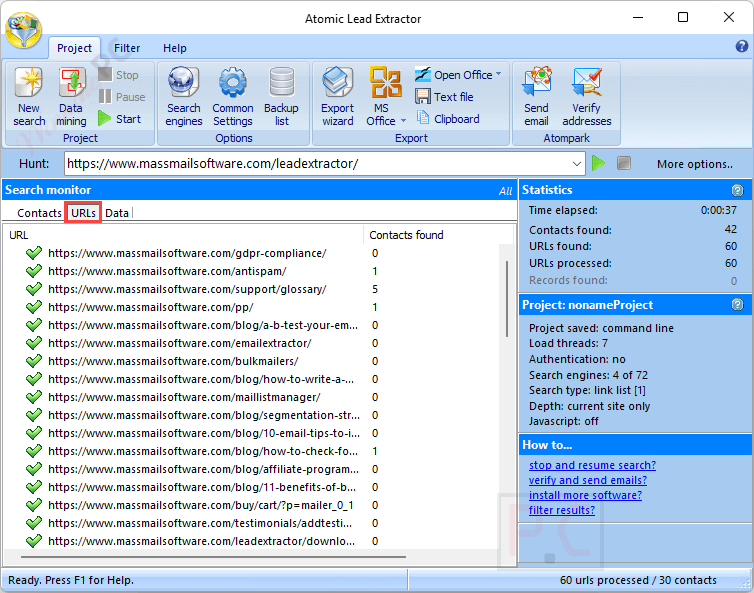Click Start in the Project group
The width and height of the screenshot is (754, 593).
(x=119, y=118)
